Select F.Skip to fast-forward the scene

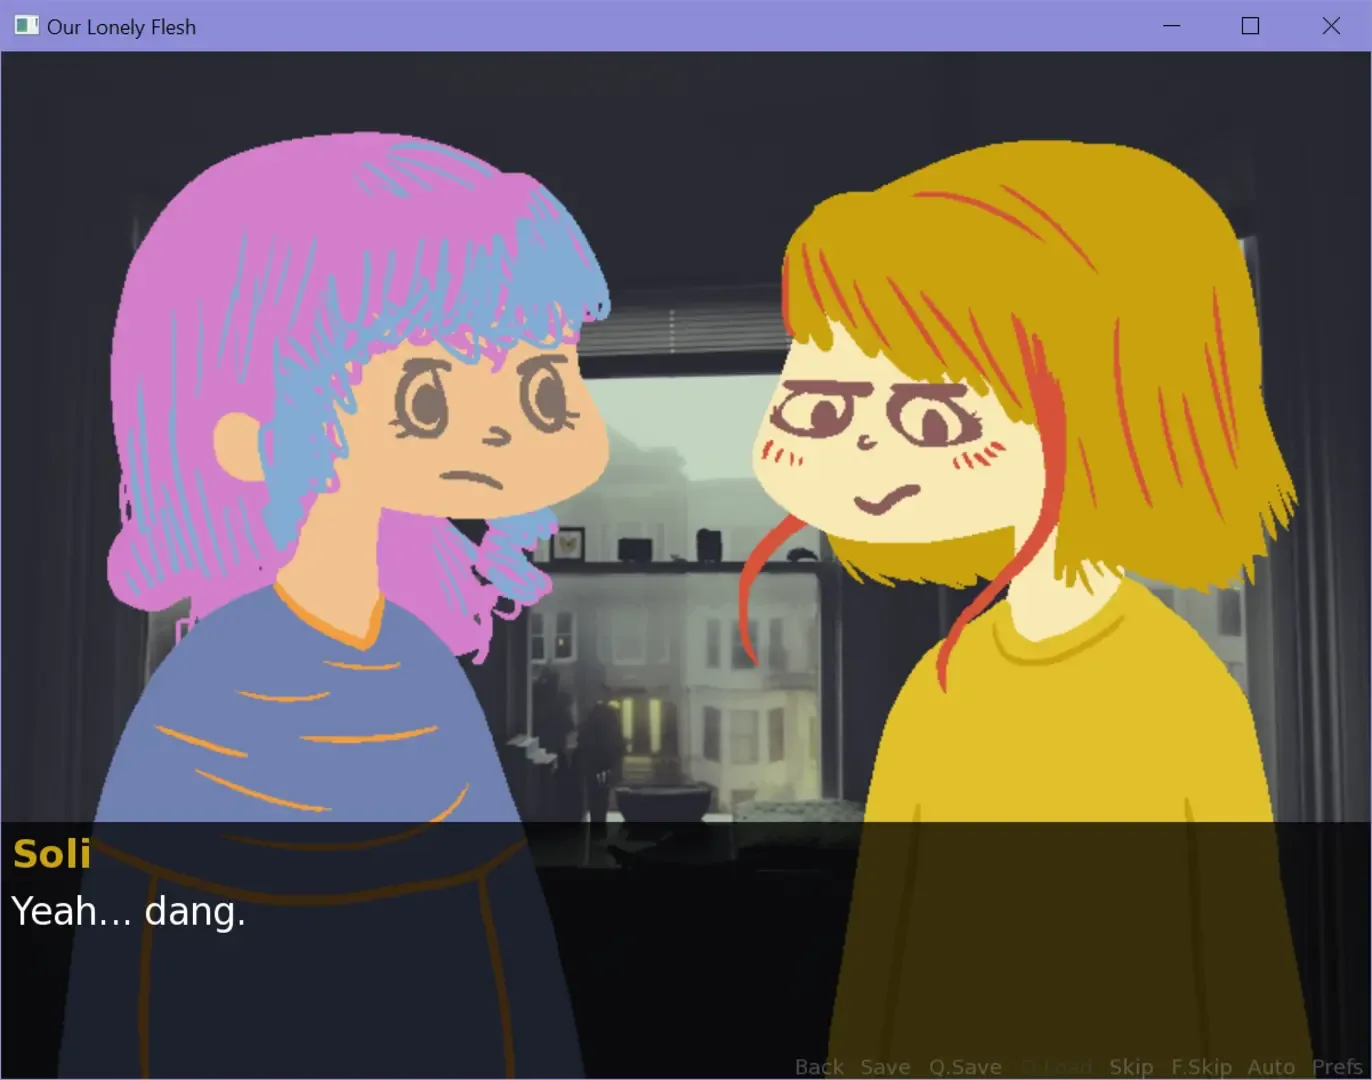(x=1201, y=1066)
